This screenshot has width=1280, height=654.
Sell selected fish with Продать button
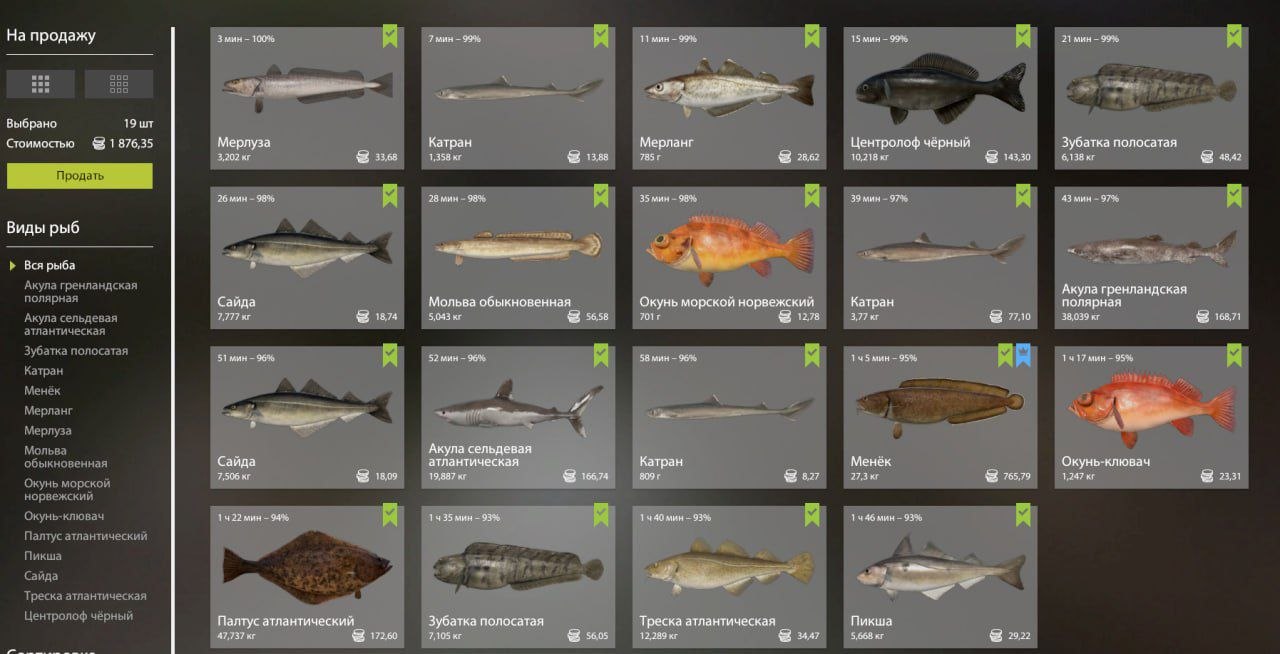(80, 176)
